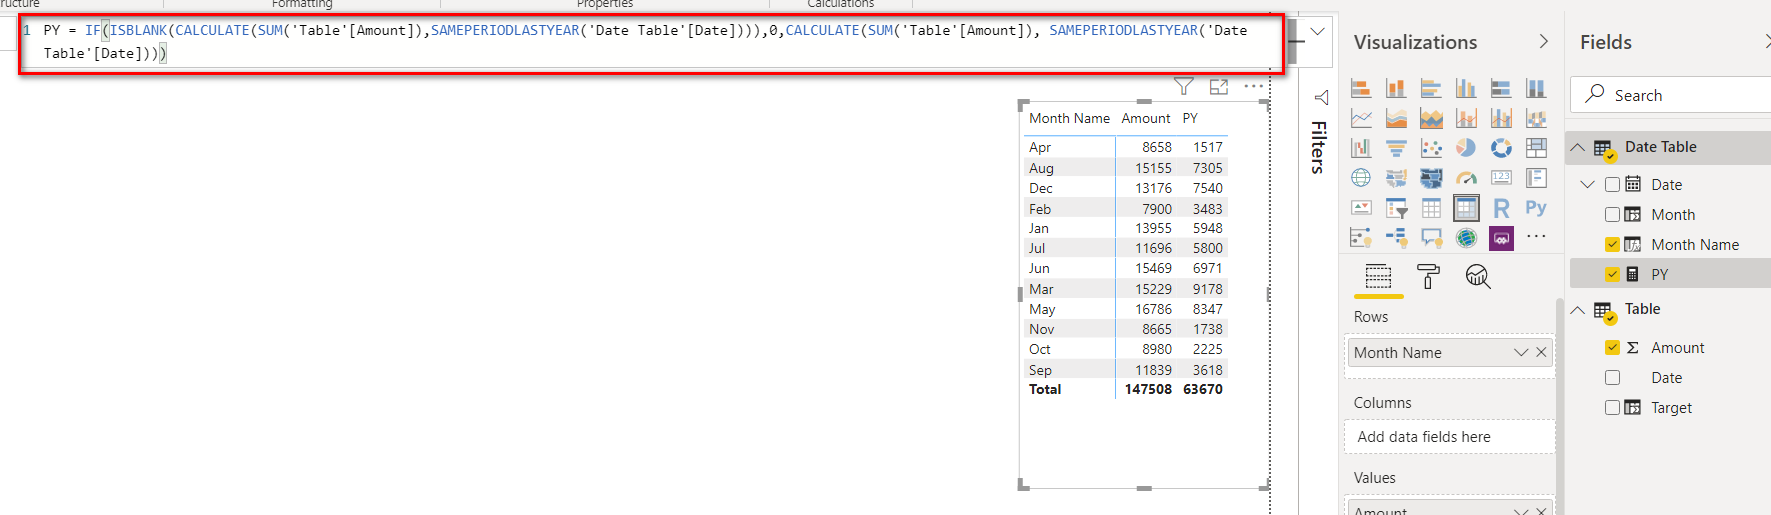This screenshot has width=1771, height=515.
Task: Toggle the Date checkbox under Table
Action: [x=1612, y=377]
